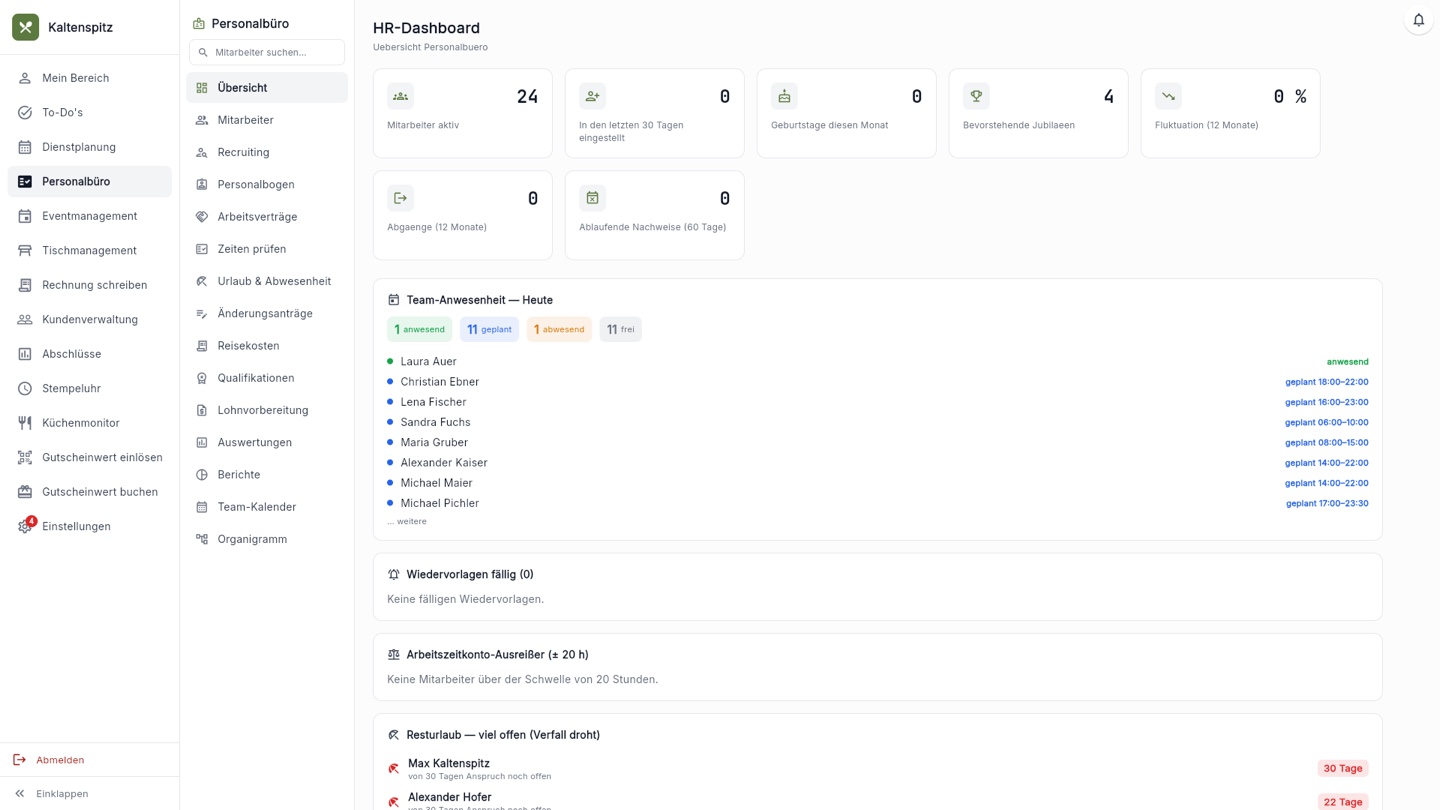This screenshot has width=1440, height=810.
Task: Click the Wiedervorlagen alarm bell icon
Action: (394, 575)
